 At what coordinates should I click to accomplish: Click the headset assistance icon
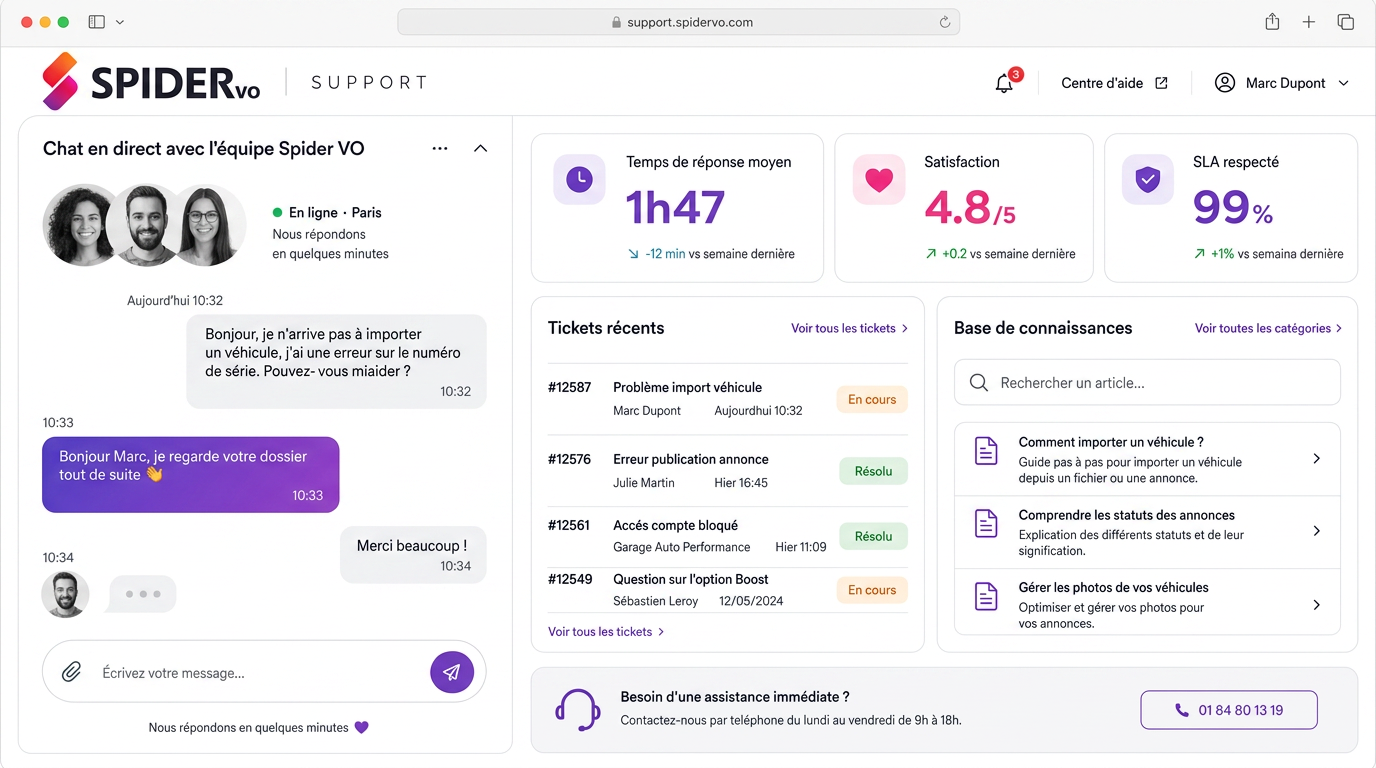(577, 710)
